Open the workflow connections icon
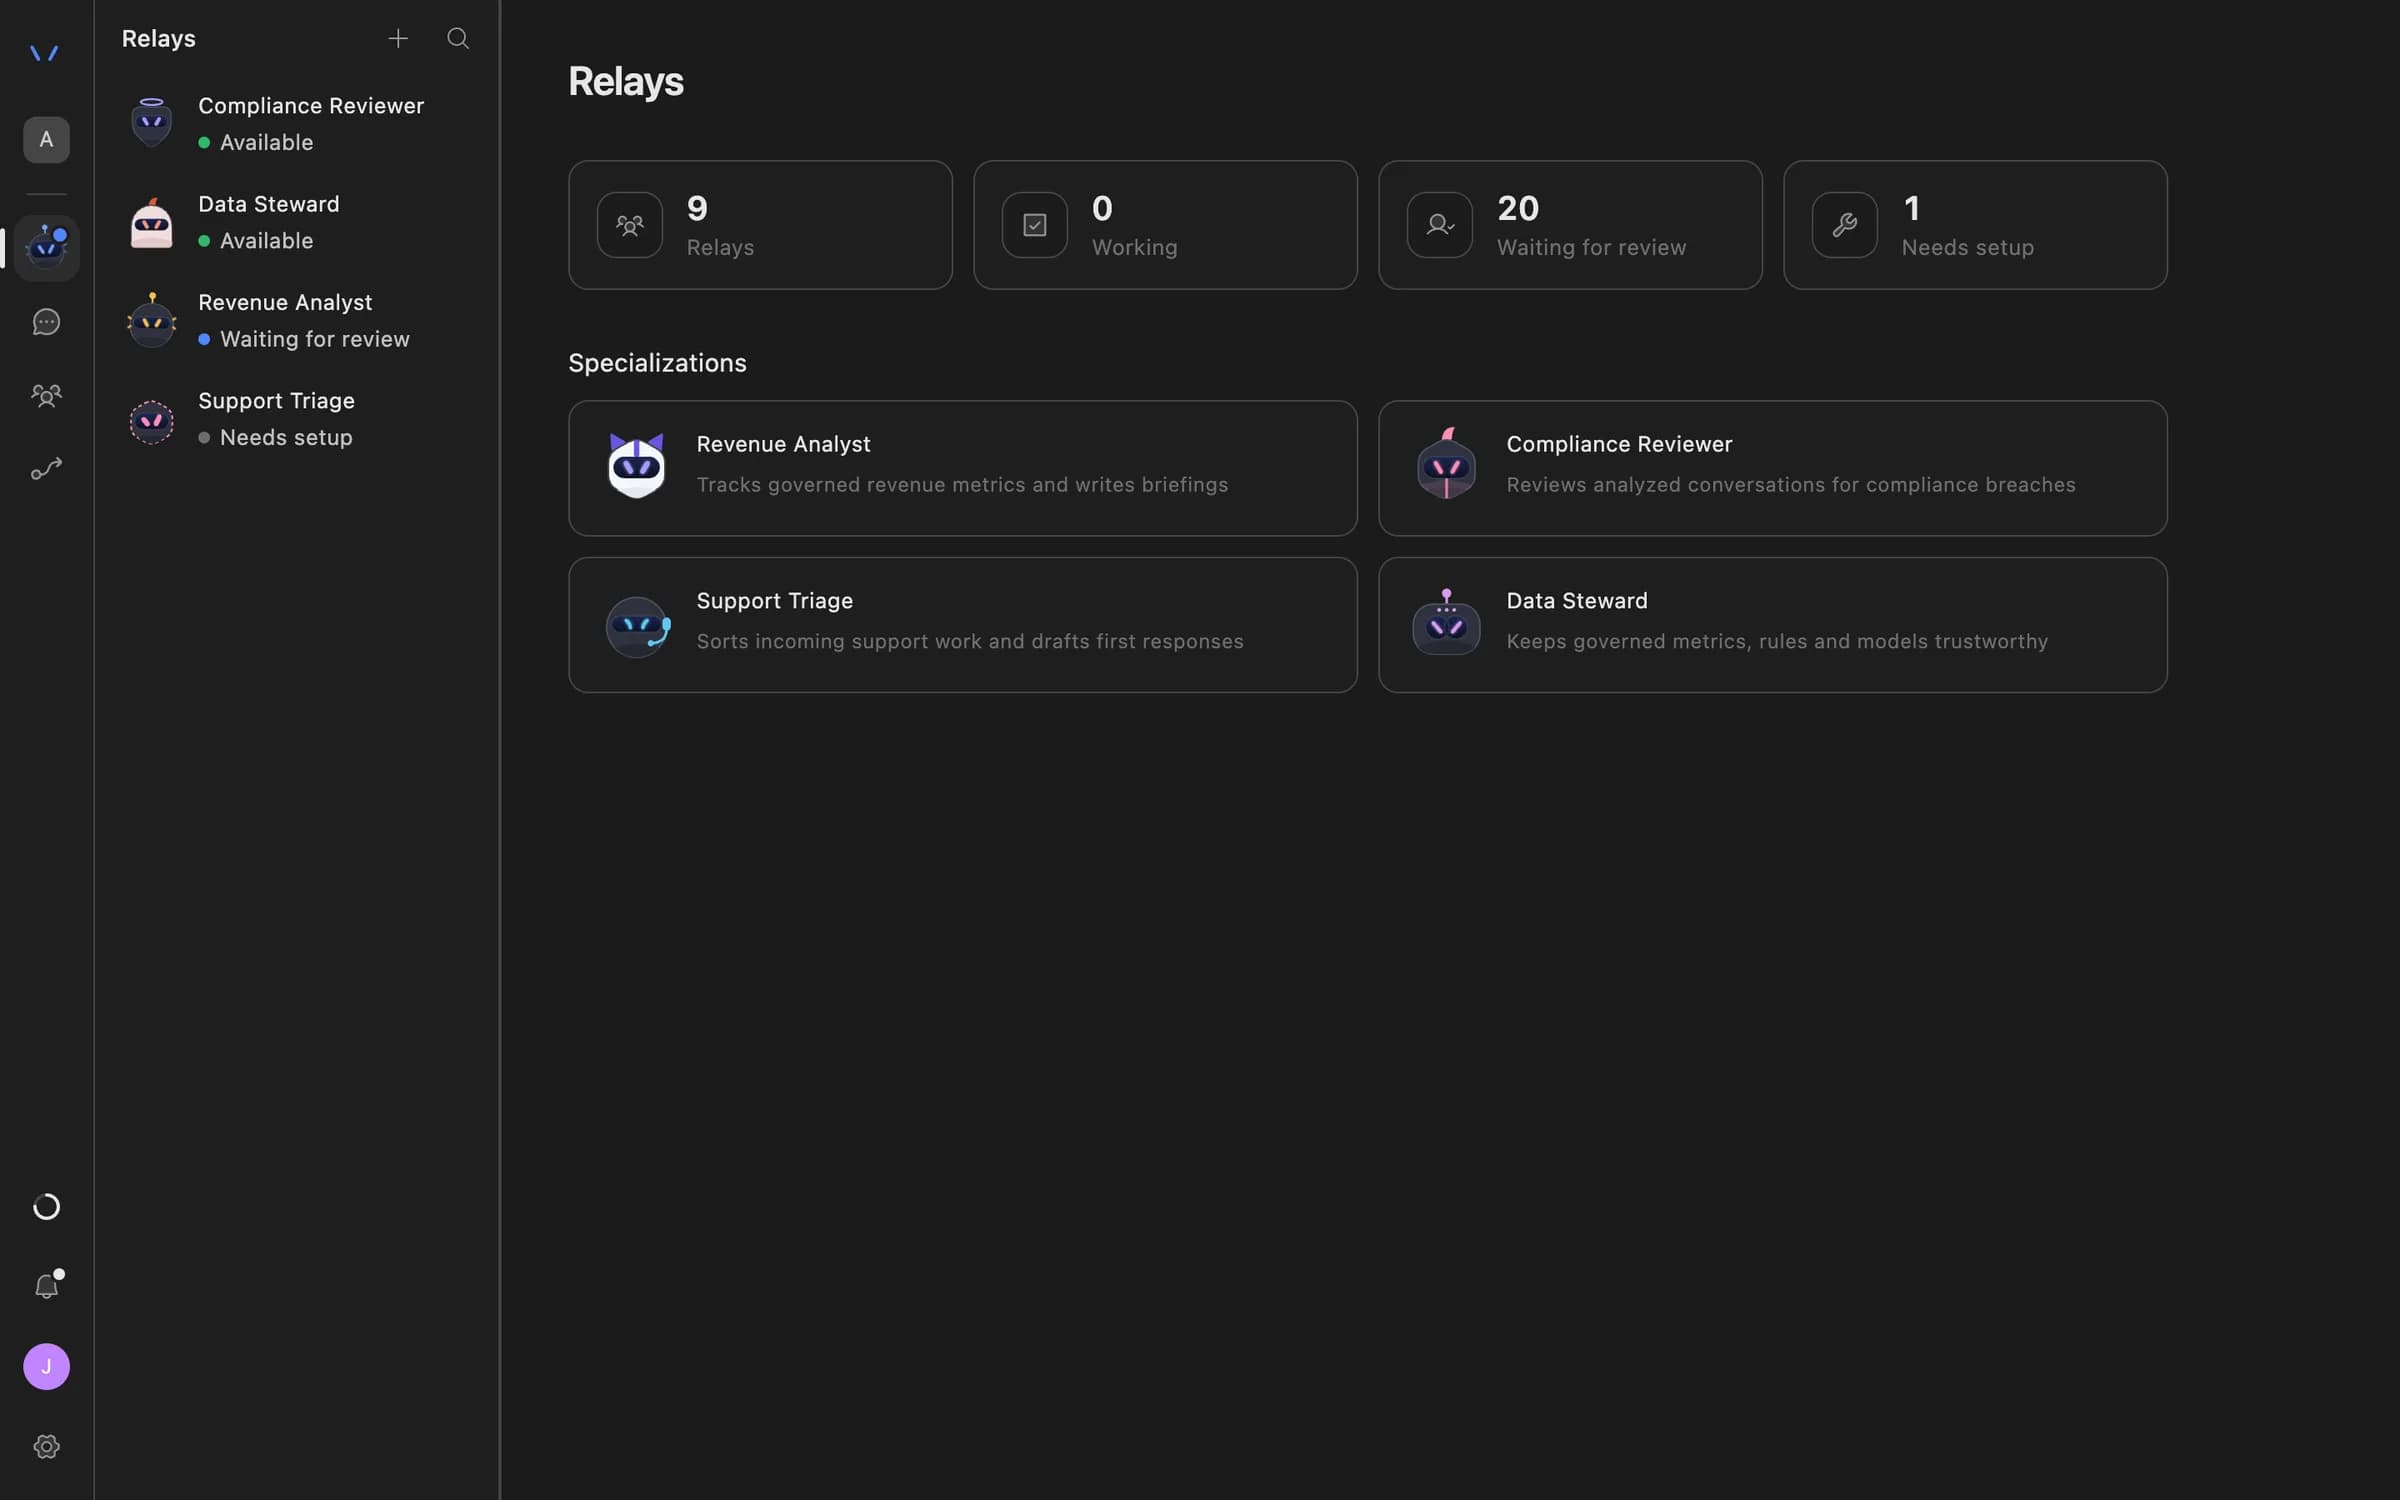The width and height of the screenshot is (2400, 1500). pyautogui.click(x=46, y=469)
